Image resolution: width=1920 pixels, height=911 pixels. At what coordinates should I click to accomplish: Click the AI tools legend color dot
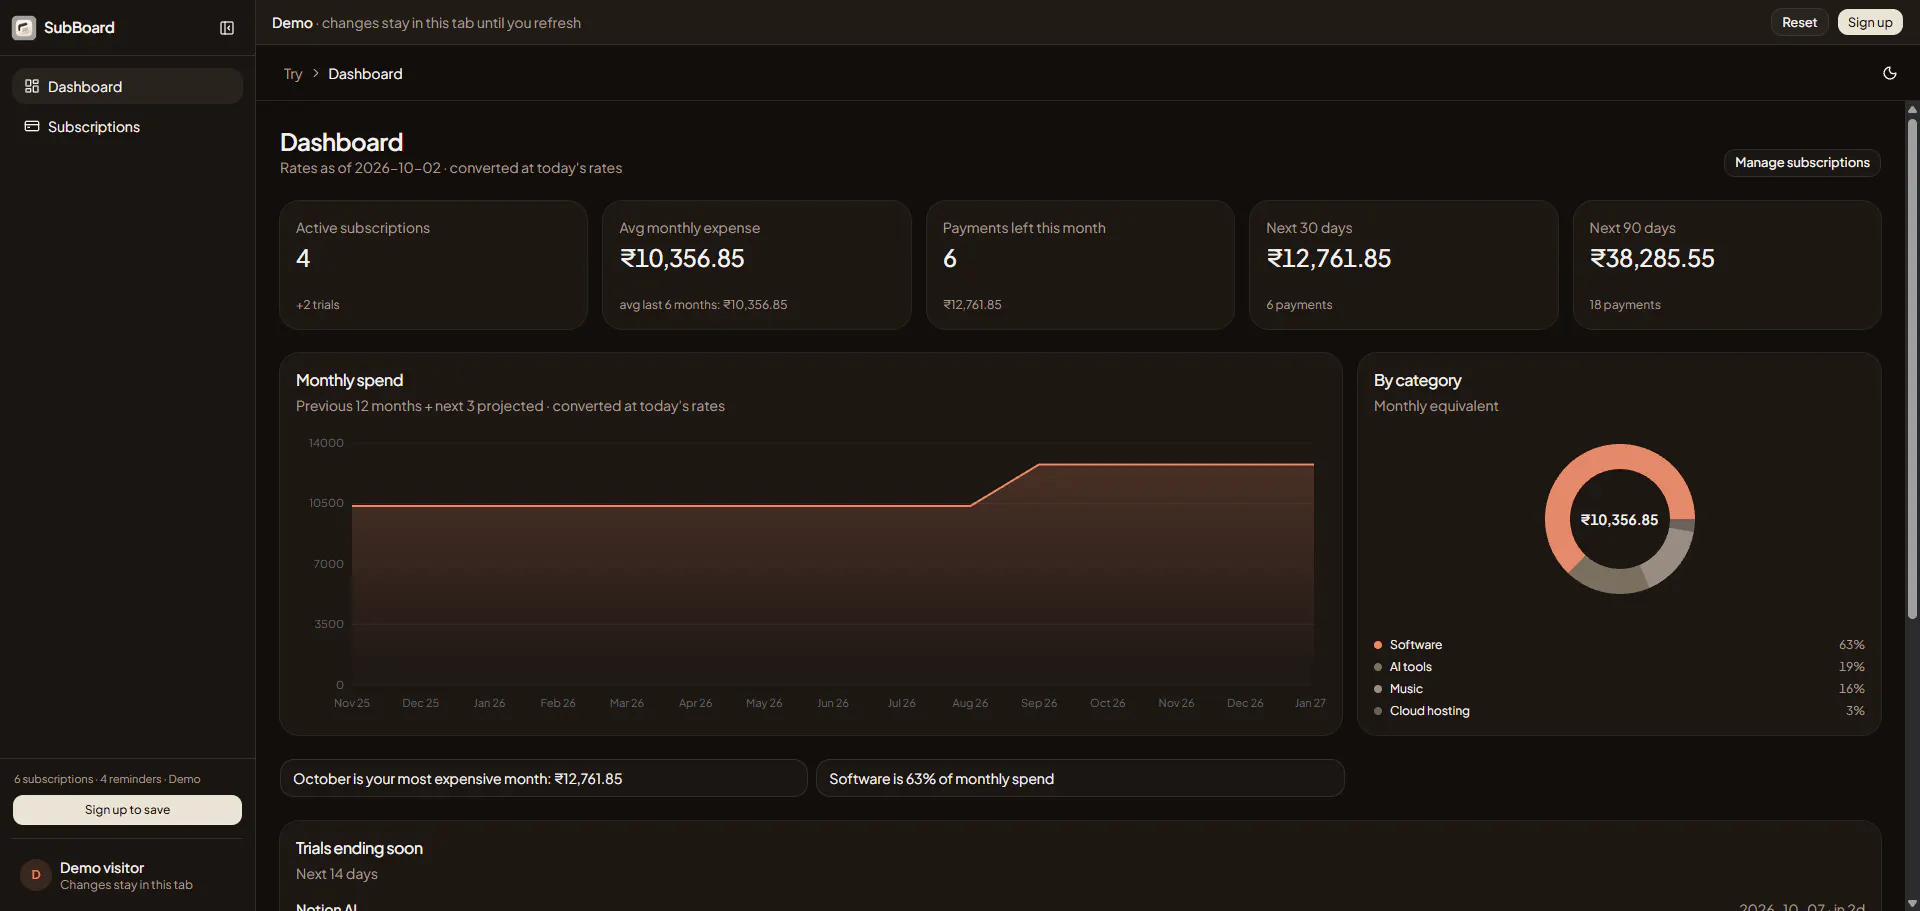pos(1378,667)
